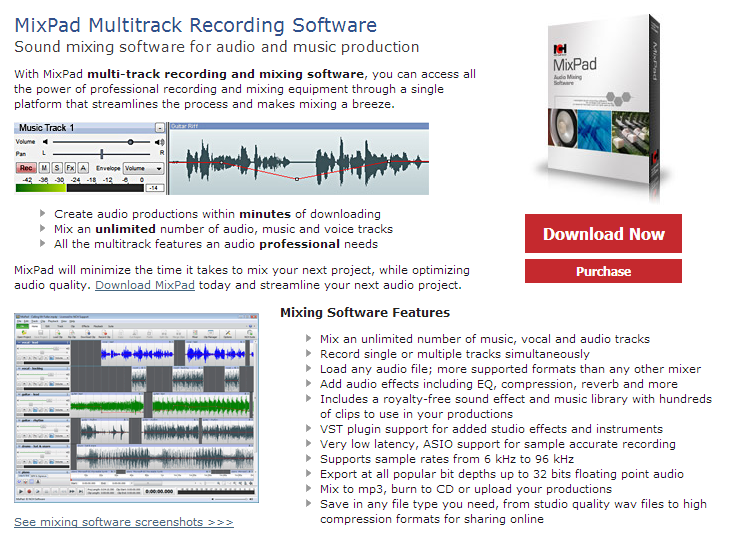Toggle the M mute button
The height and width of the screenshot is (560, 738).
[44, 168]
